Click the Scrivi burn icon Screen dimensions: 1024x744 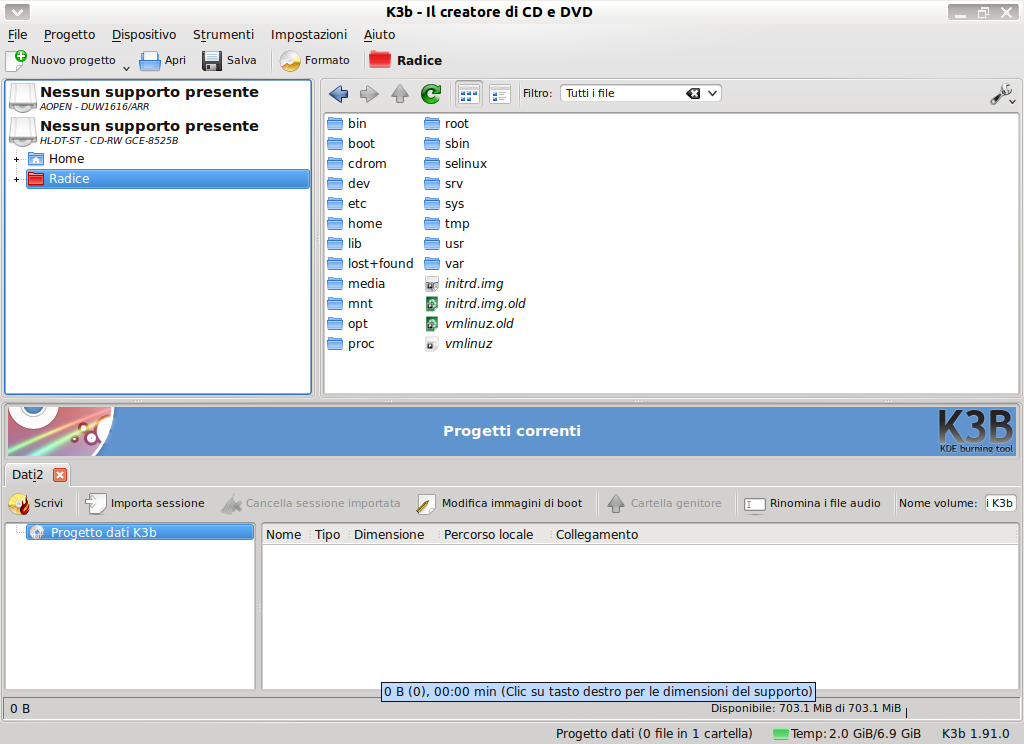pyautogui.click(x=18, y=503)
